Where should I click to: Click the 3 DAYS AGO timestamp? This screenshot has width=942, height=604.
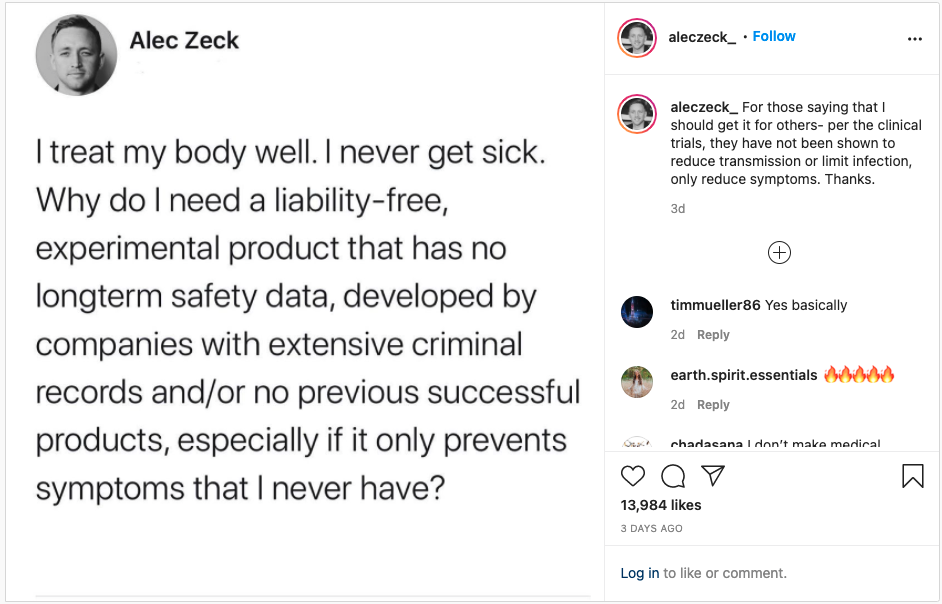point(651,528)
